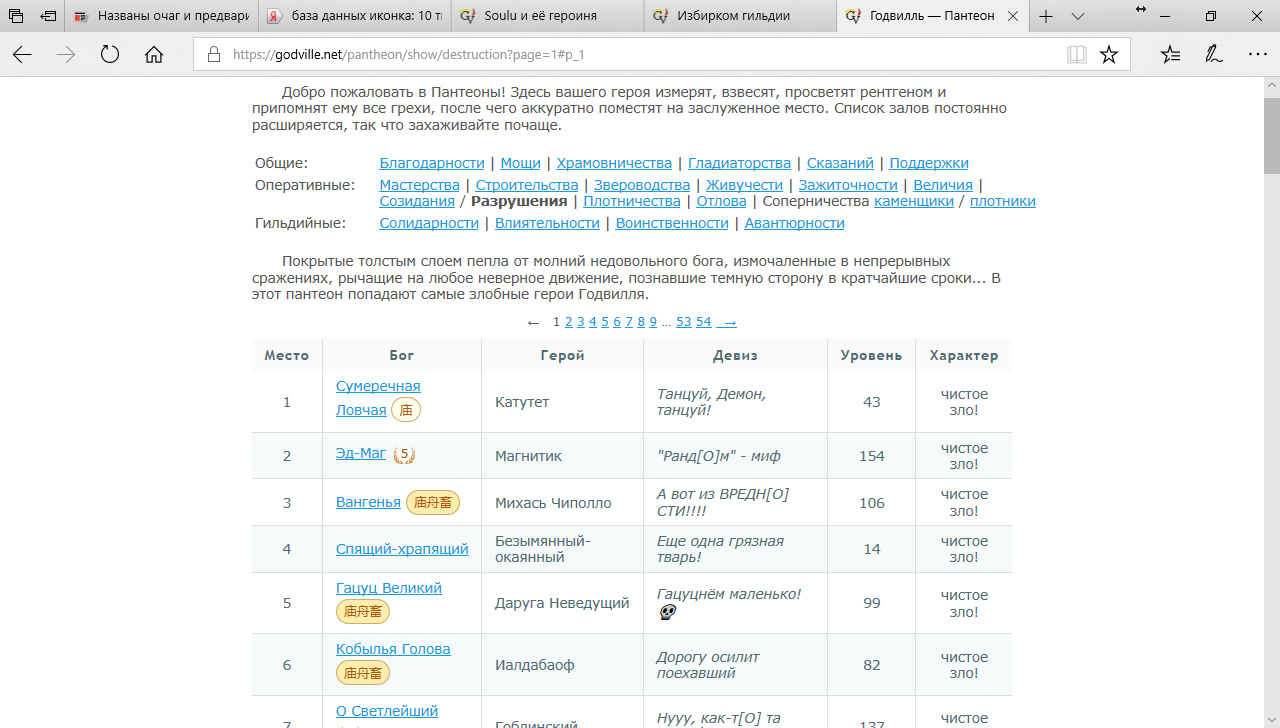Reload the page with the refresh icon
The image size is (1280, 728).
110,55
